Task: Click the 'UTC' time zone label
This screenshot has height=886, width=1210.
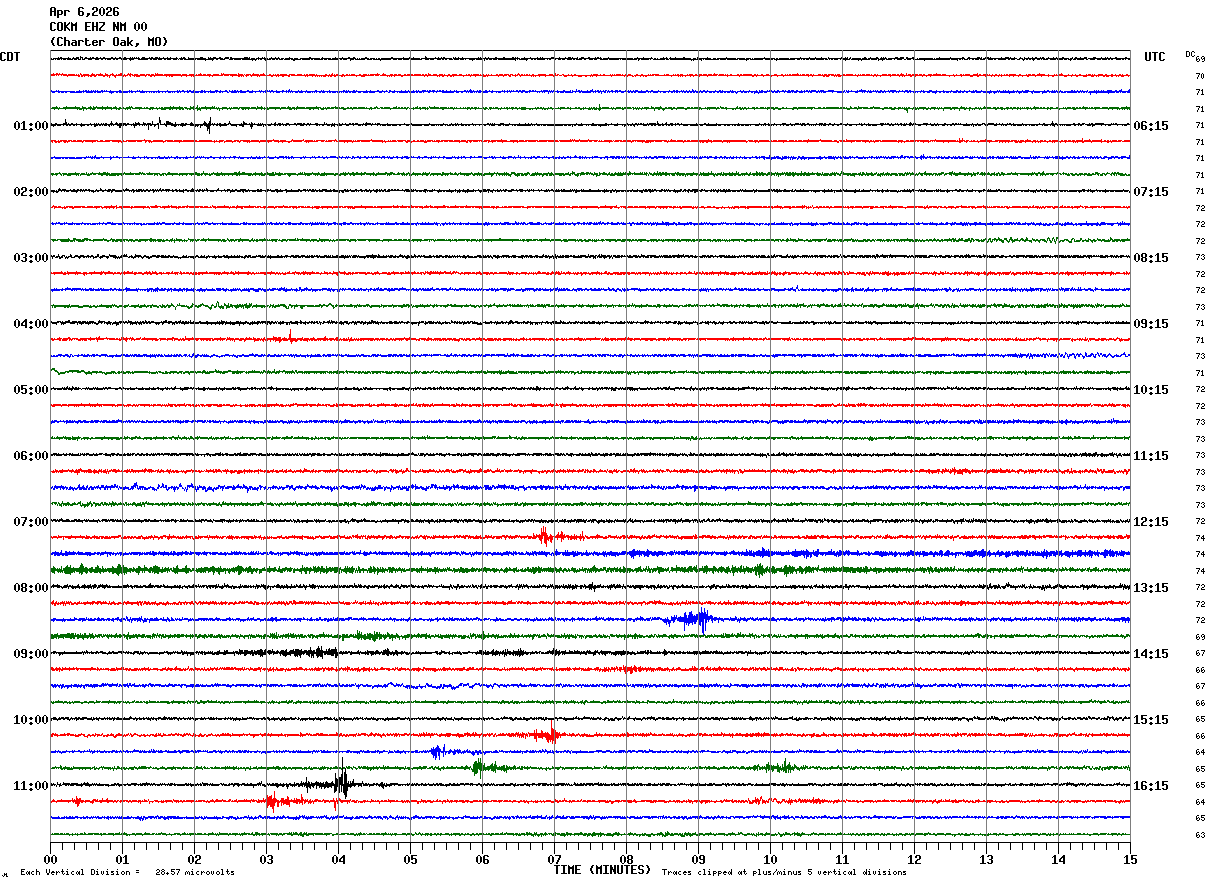Action: [x=1155, y=57]
